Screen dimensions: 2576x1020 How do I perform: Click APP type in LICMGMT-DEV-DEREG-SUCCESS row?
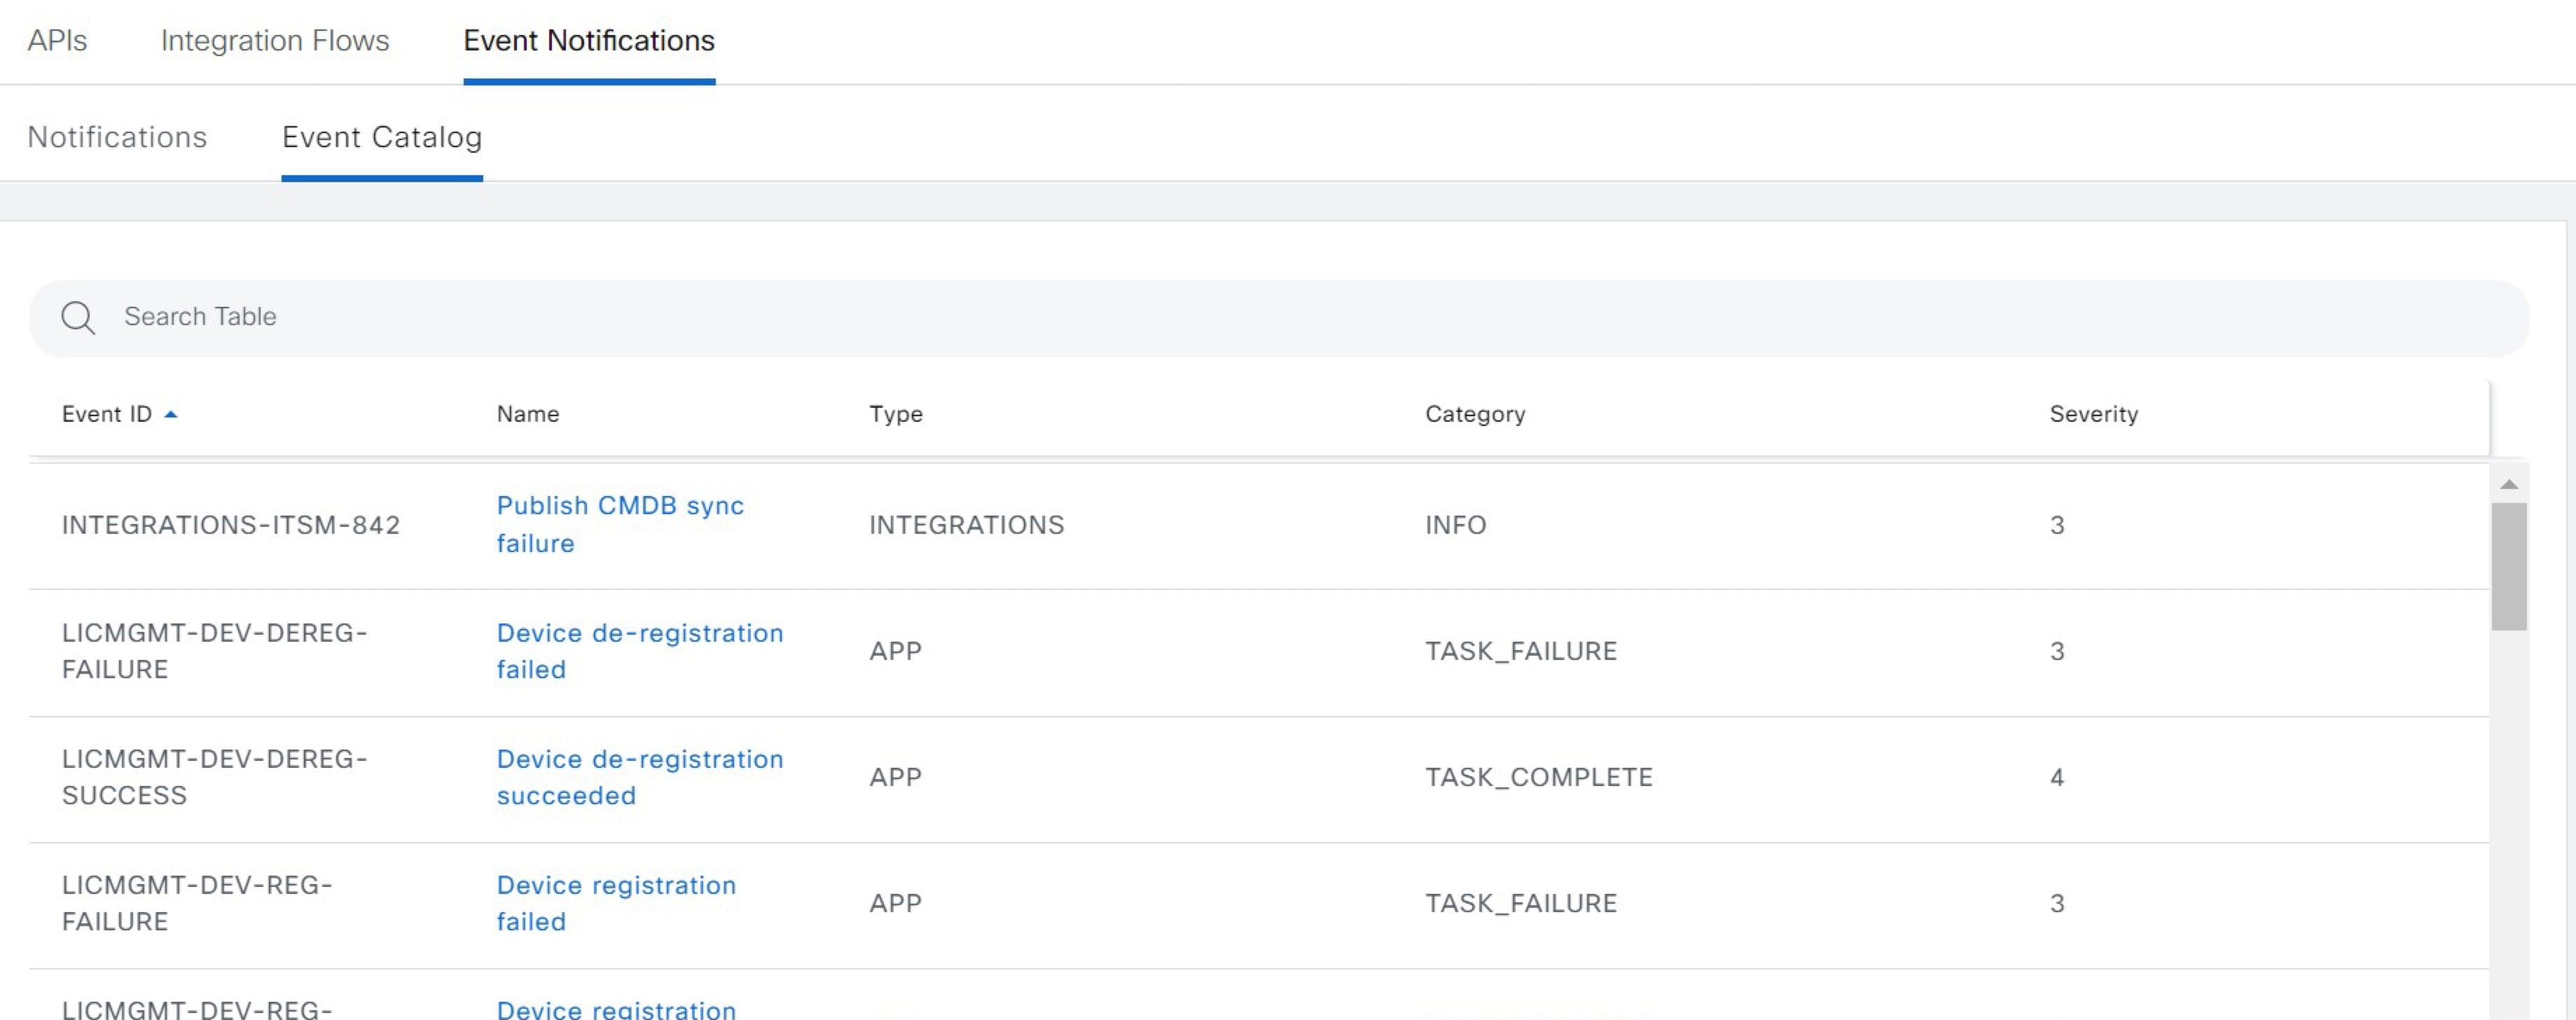[x=895, y=777]
